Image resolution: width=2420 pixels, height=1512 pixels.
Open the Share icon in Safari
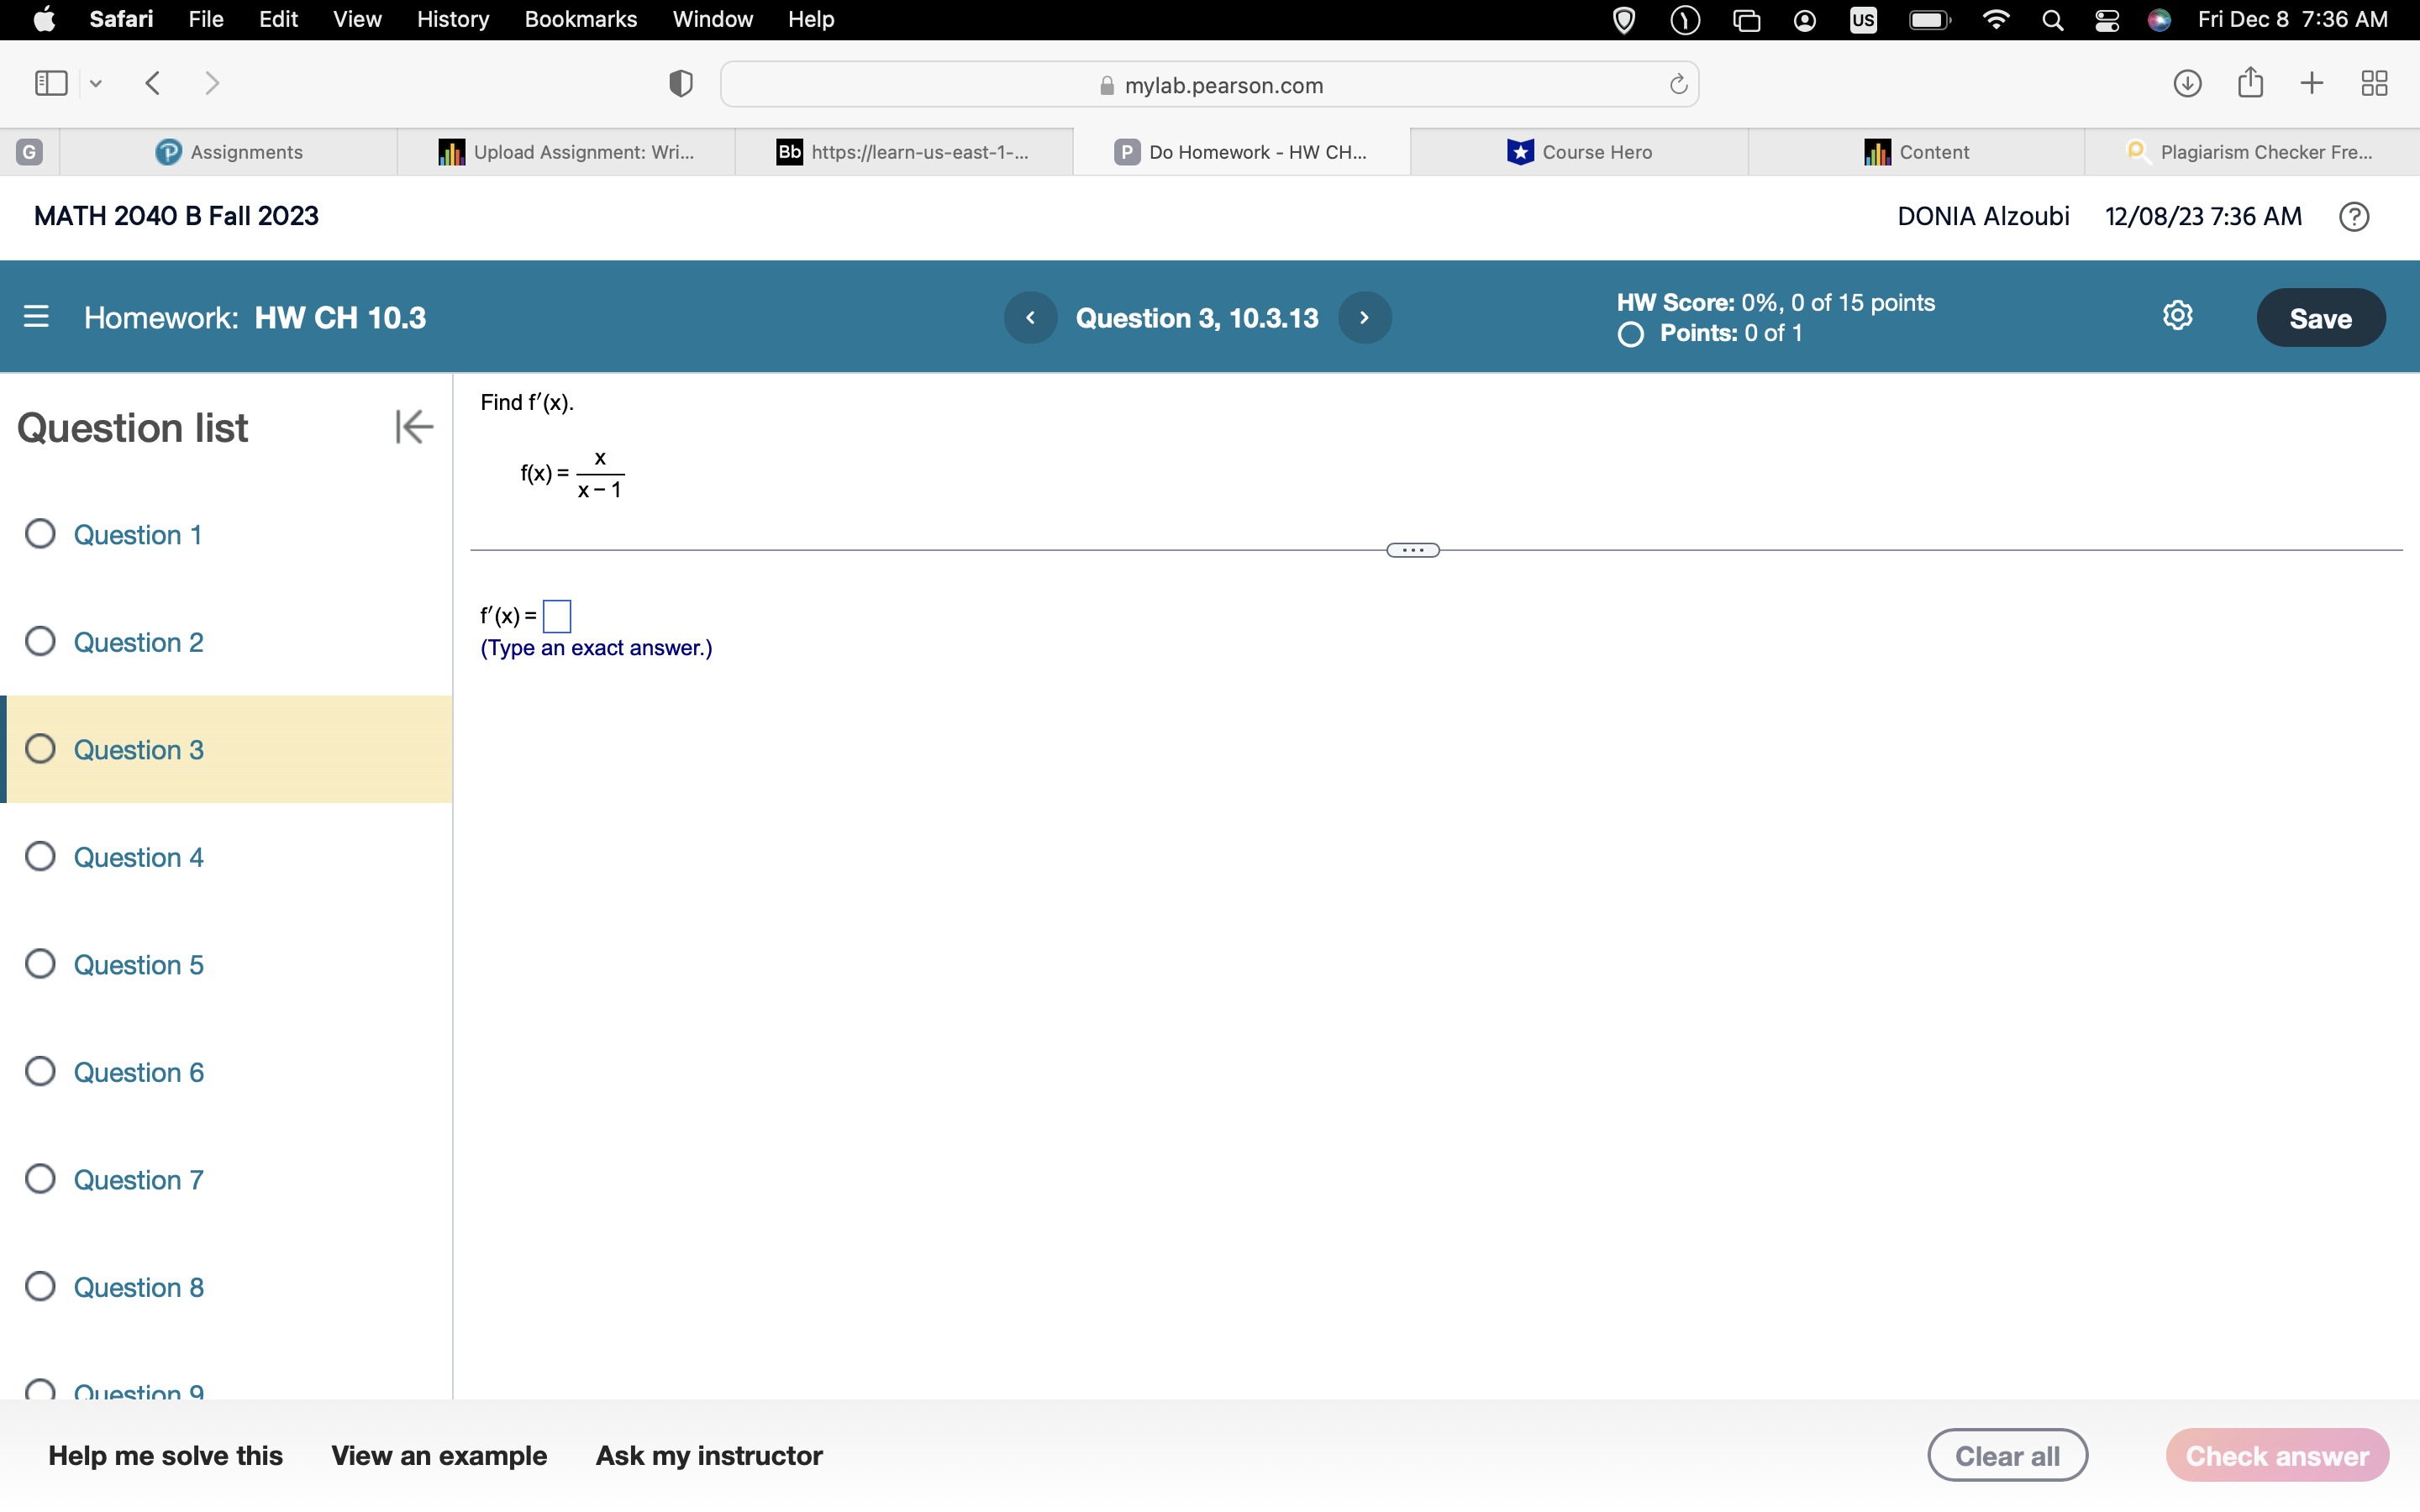[2250, 83]
